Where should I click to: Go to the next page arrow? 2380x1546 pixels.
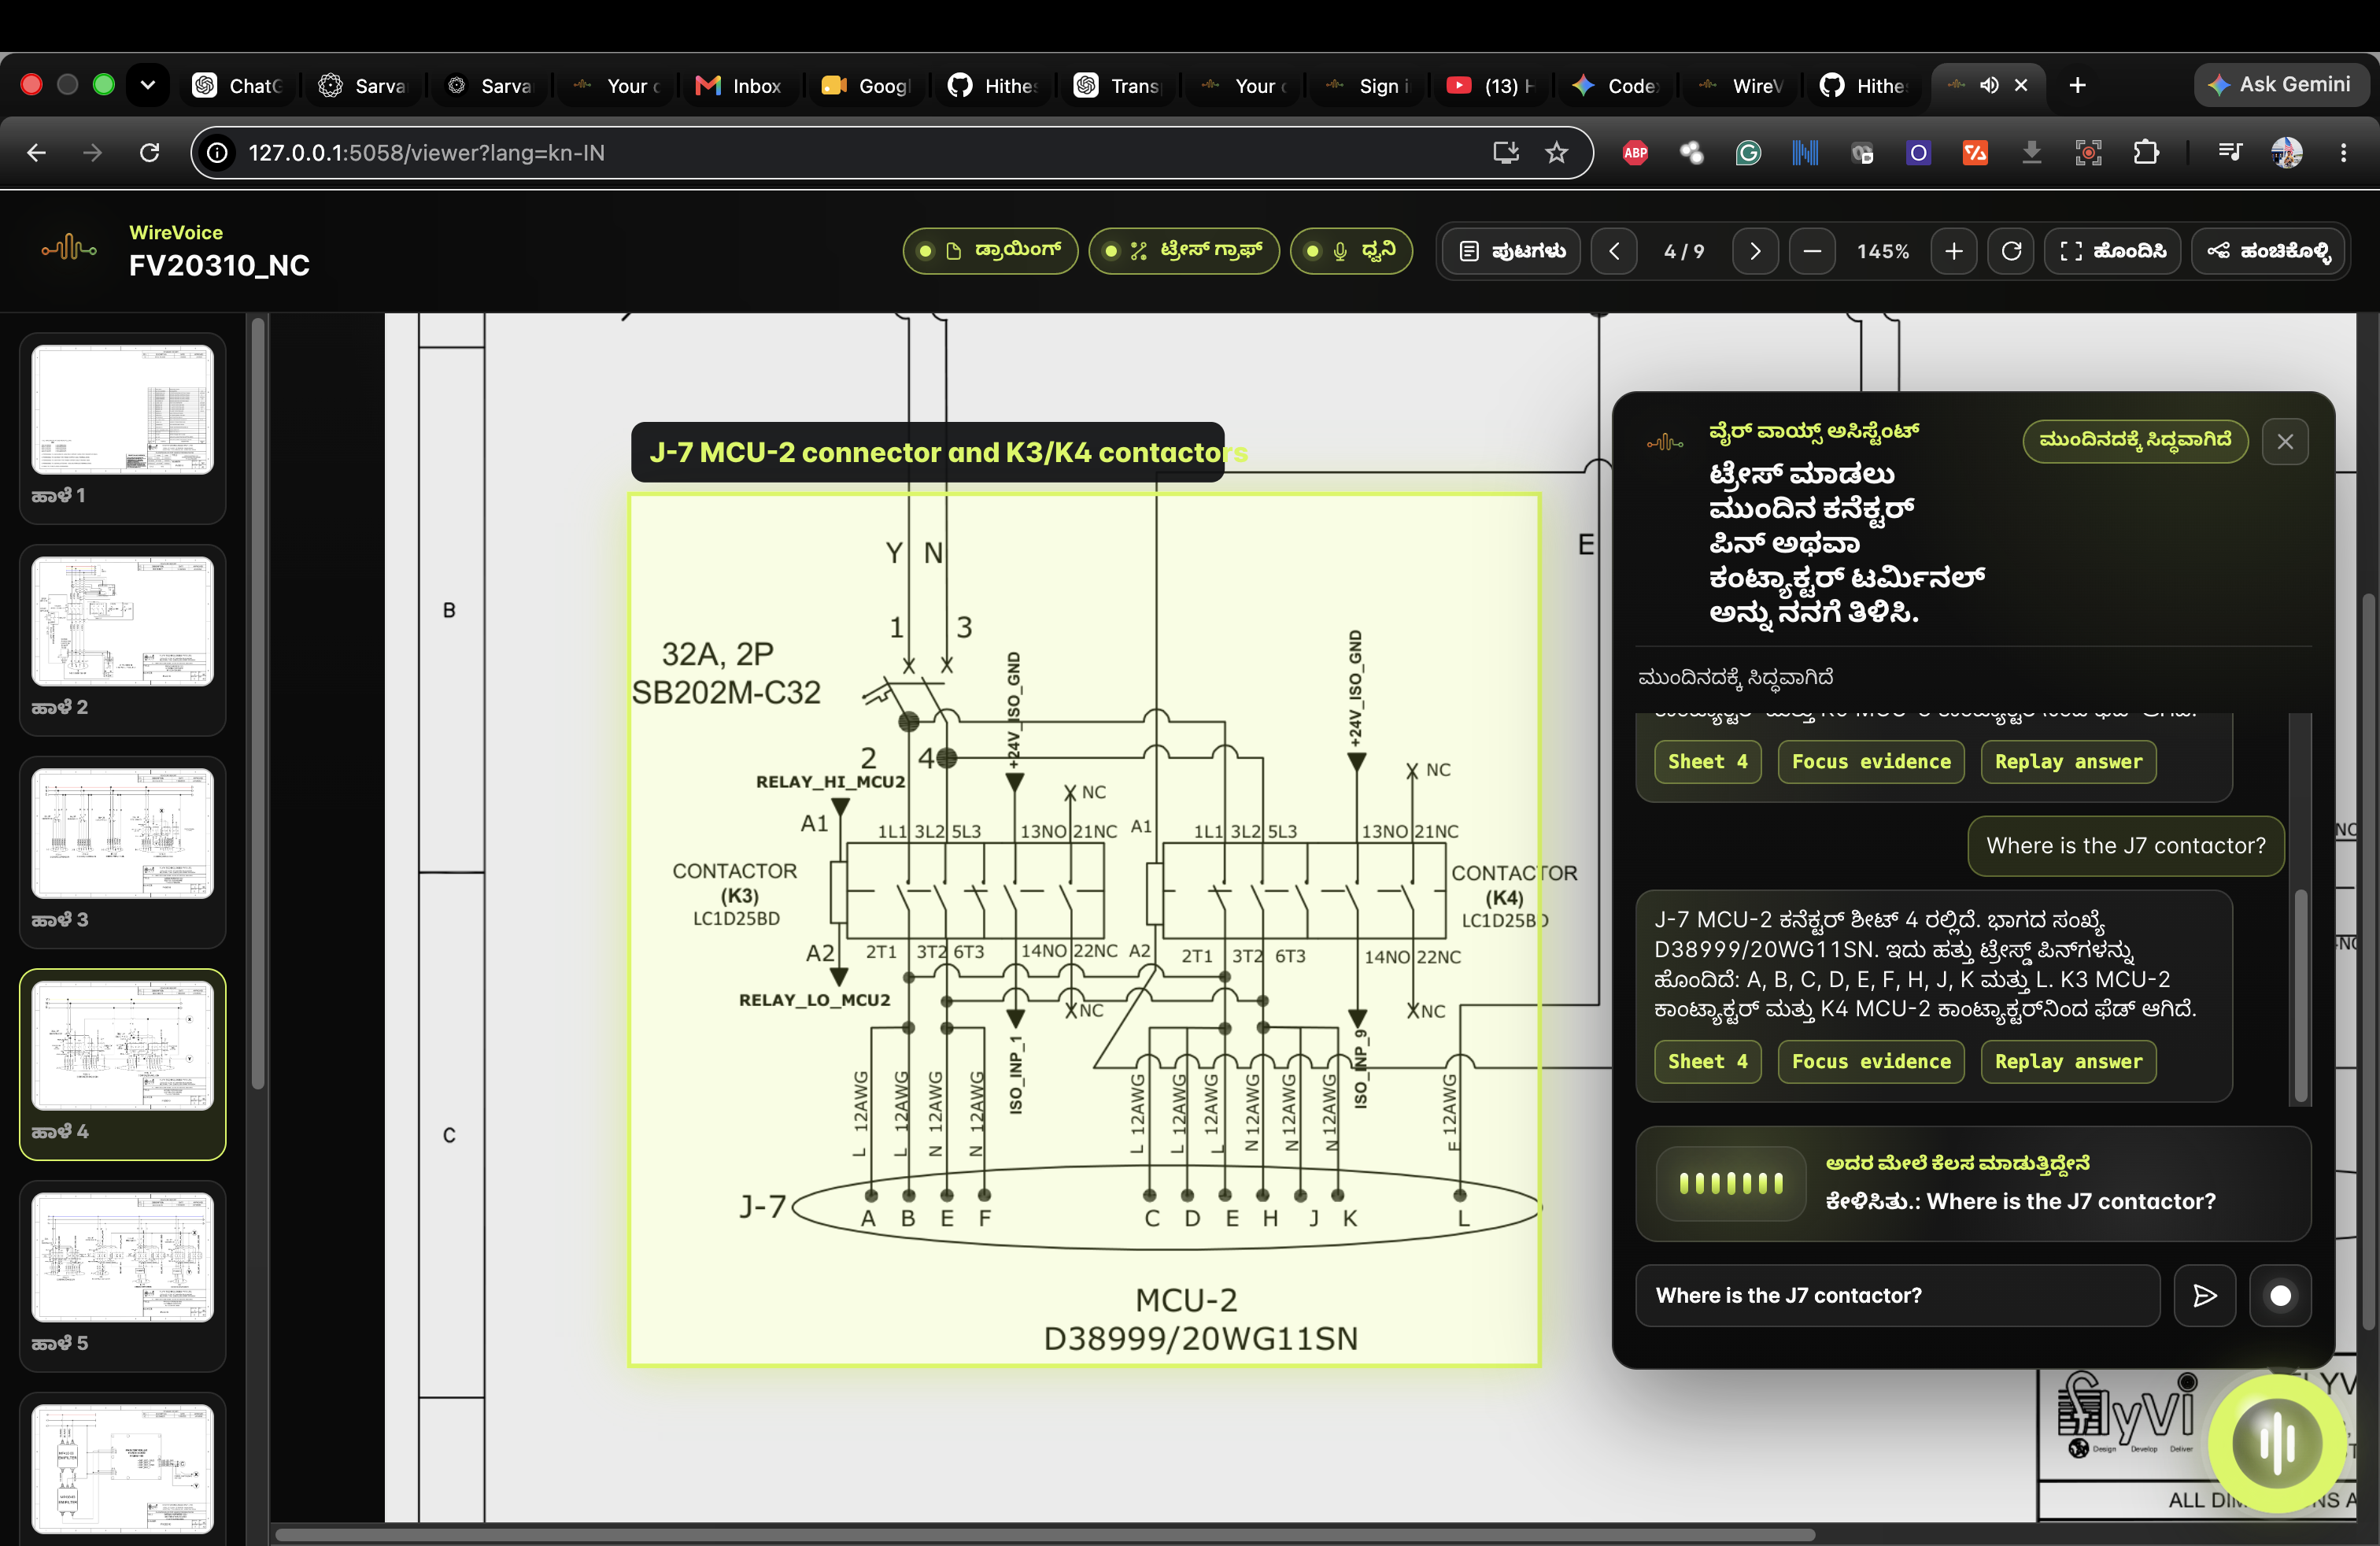(1755, 251)
